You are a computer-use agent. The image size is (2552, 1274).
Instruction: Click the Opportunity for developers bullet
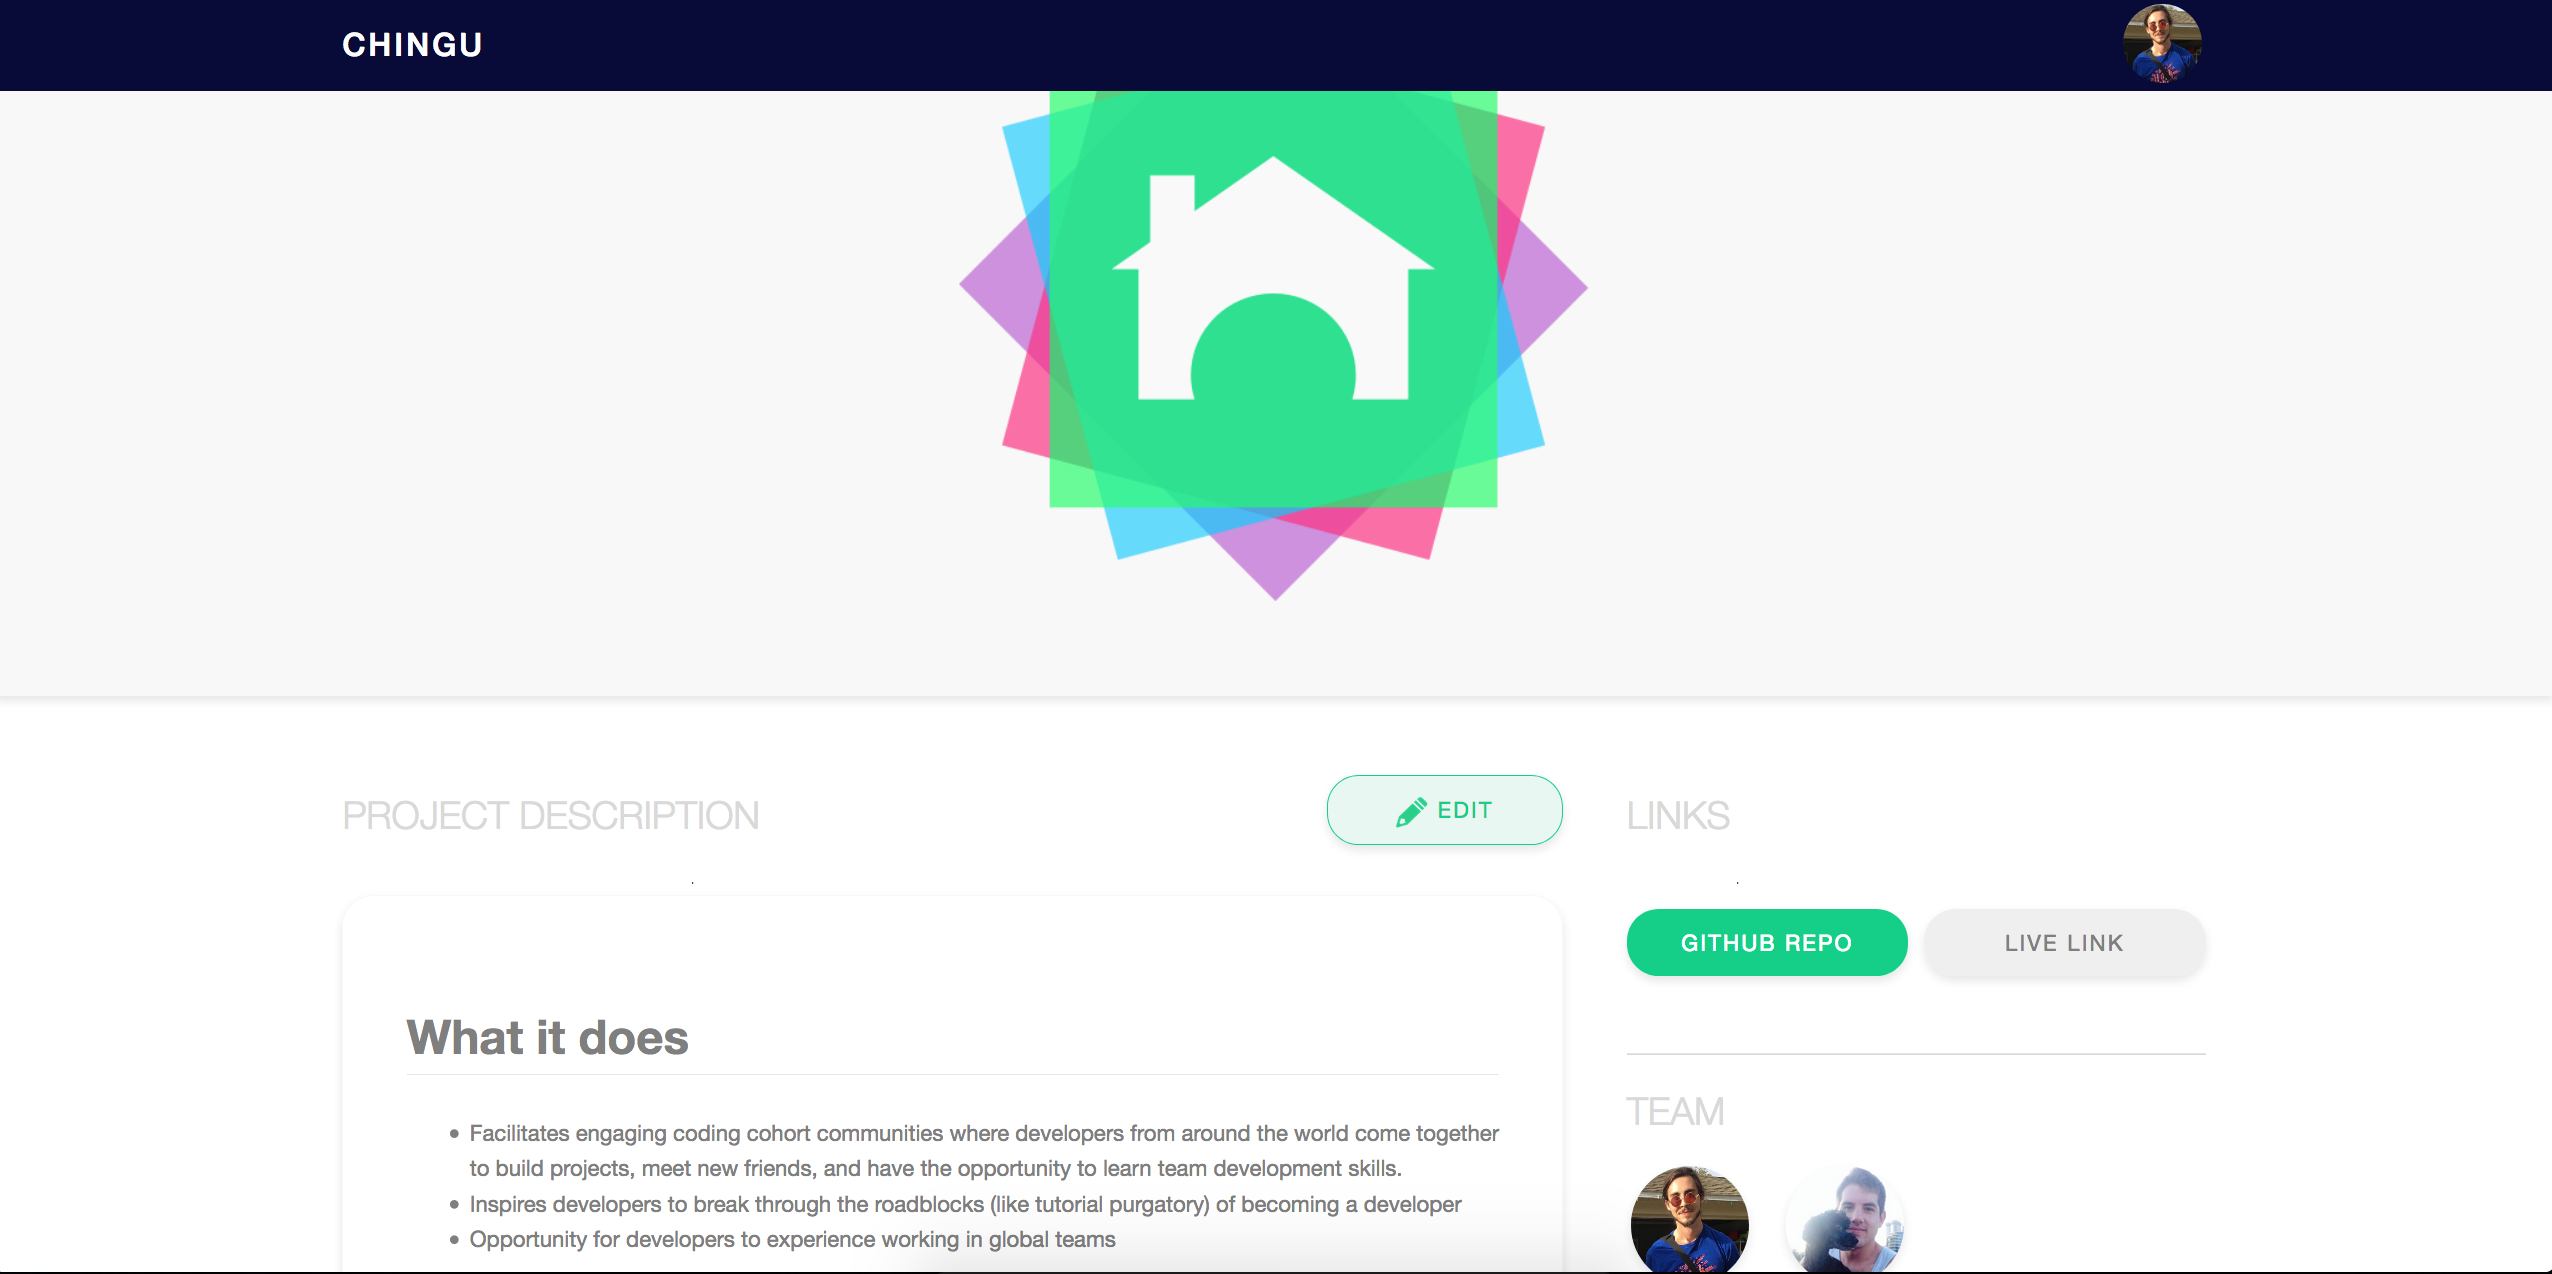point(792,1239)
